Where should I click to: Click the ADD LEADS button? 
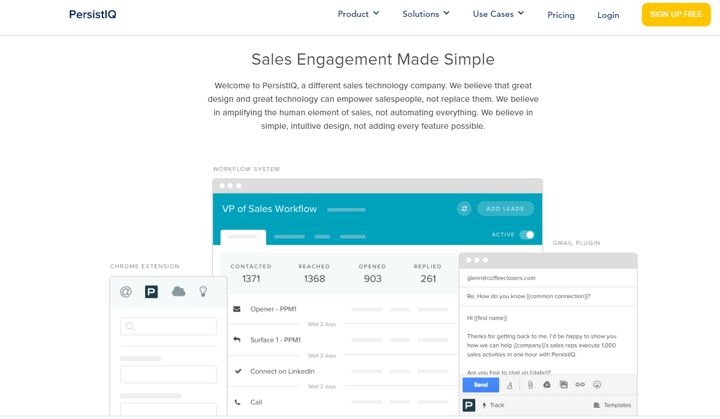[x=505, y=209]
